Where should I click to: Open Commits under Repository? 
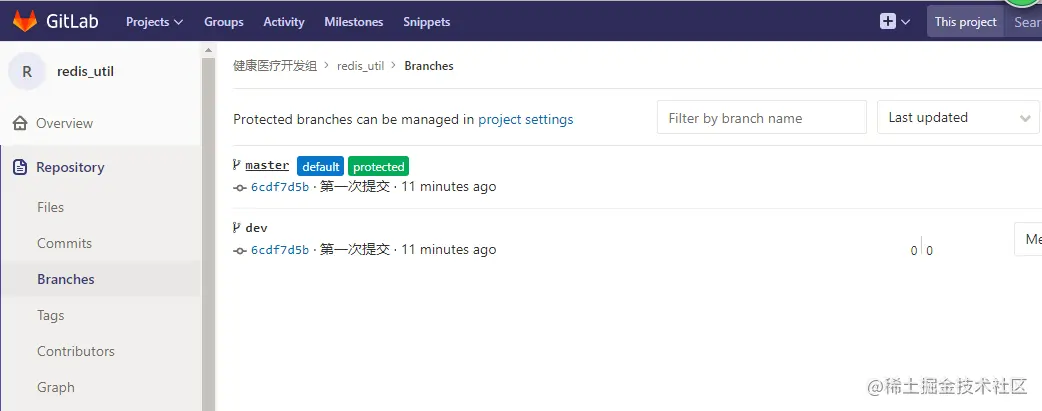(x=64, y=243)
